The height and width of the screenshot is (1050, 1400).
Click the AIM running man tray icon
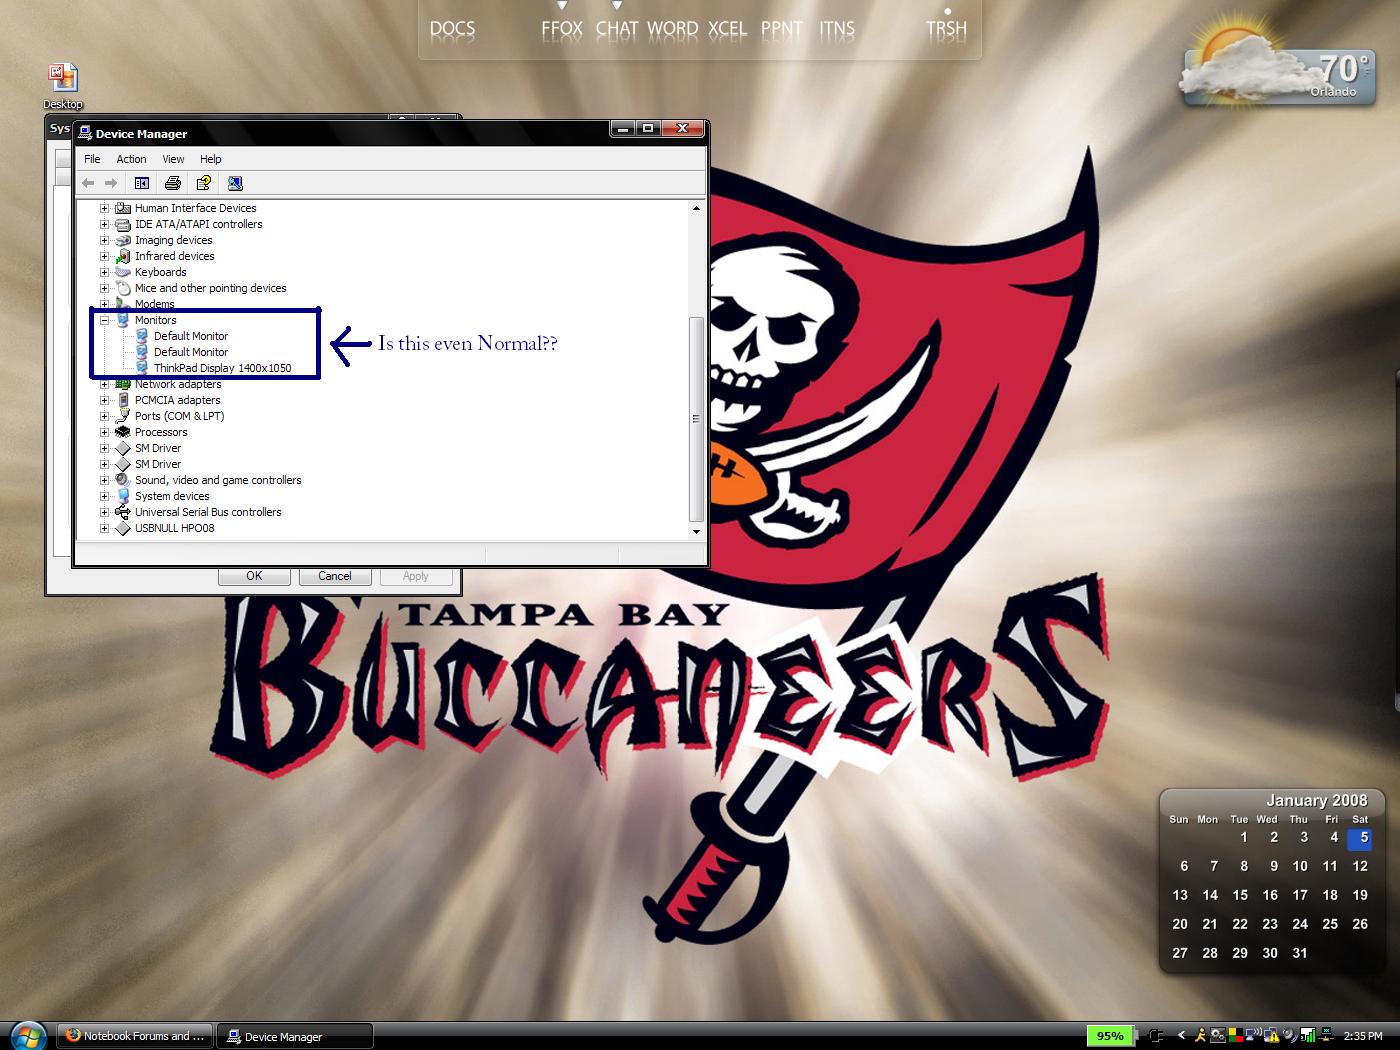point(1200,1036)
